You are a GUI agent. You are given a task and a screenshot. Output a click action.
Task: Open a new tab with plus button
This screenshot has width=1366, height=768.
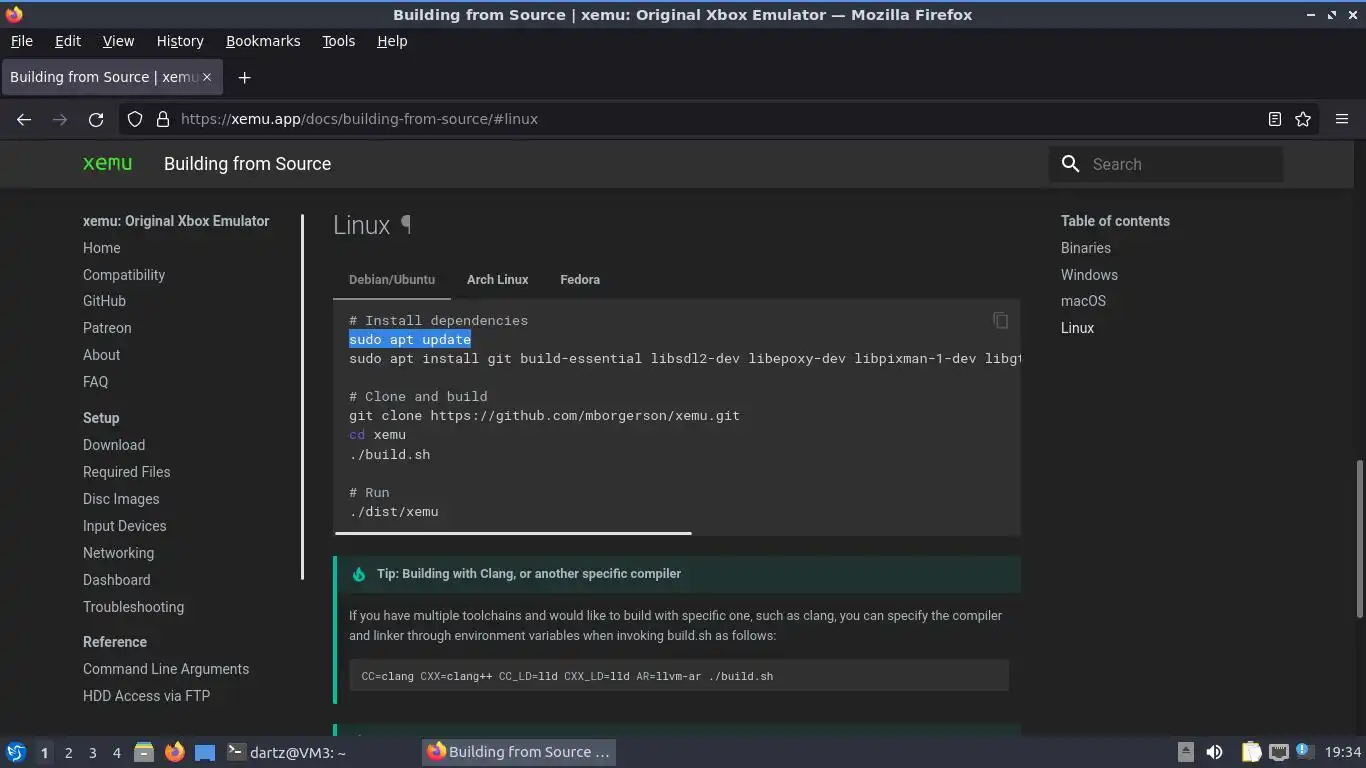click(244, 77)
